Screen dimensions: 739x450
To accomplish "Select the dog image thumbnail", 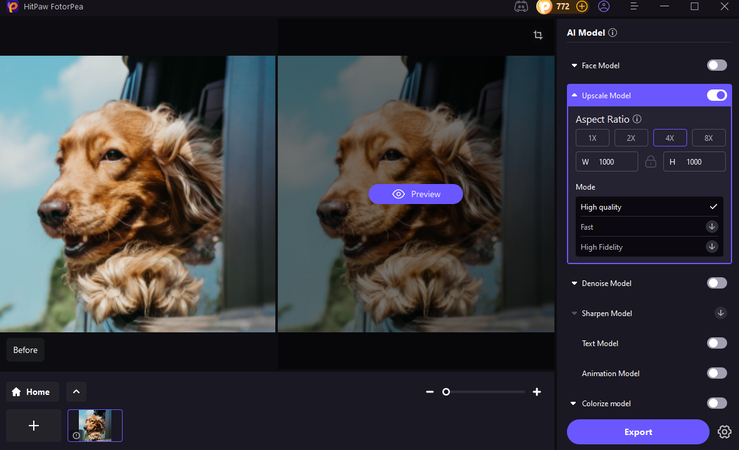I will pos(95,425).
